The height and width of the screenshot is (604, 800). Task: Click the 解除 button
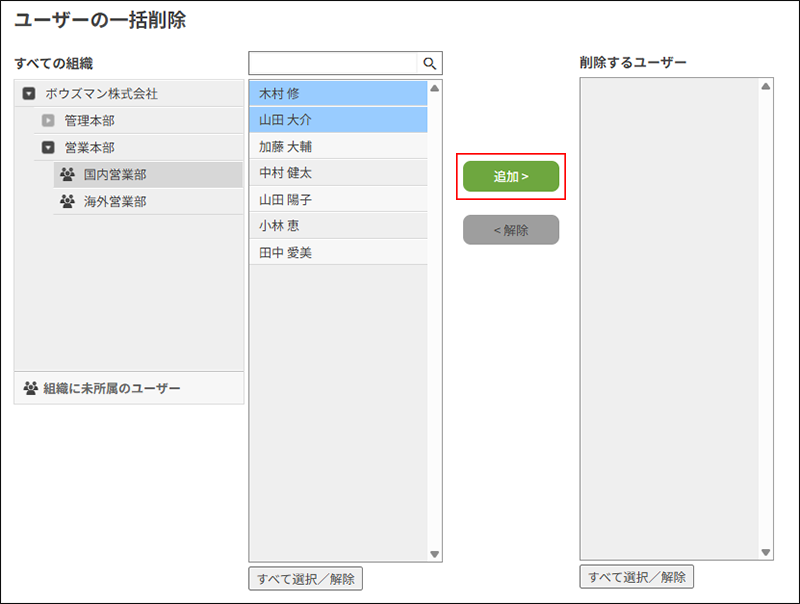tap(510, 229)
